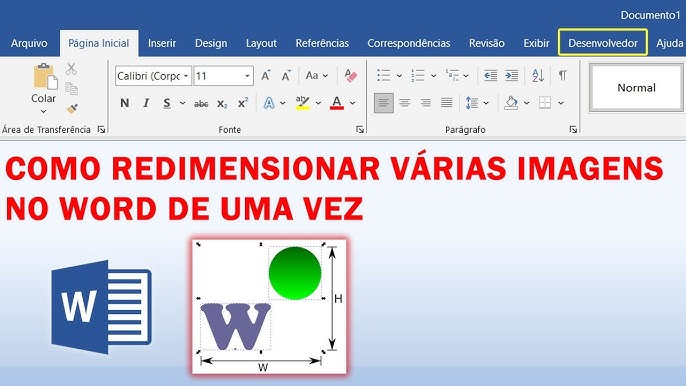Decrease paragraph indent

tap(490, 76)
